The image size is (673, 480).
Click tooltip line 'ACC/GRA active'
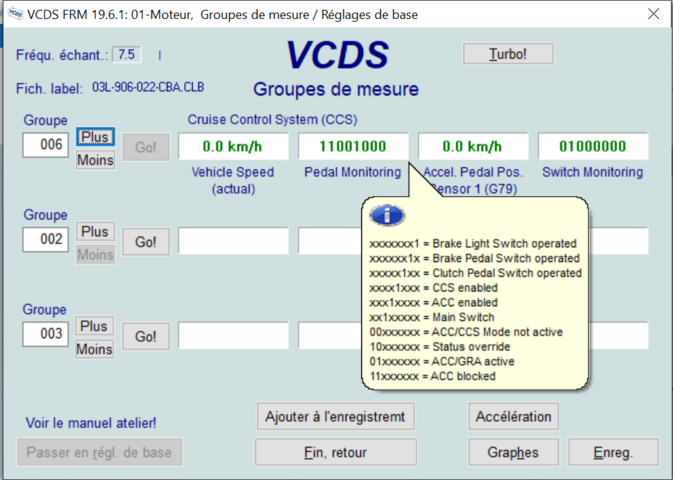[442, 362]
